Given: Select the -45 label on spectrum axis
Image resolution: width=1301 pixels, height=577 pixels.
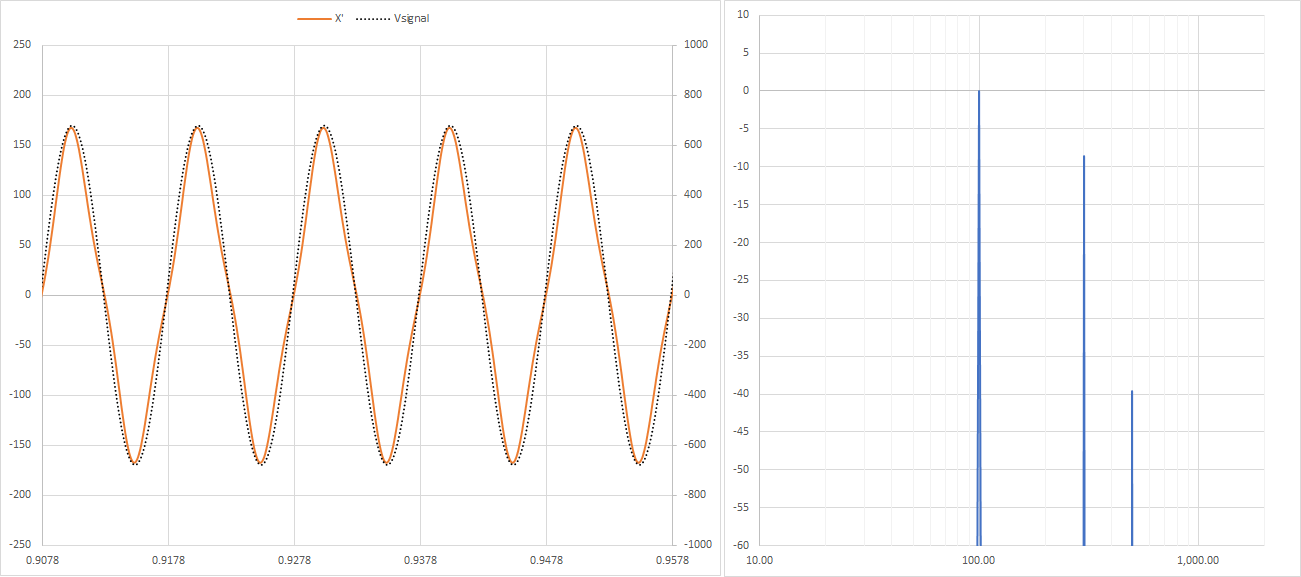Looking at the screenshot, I should click(x=741, y=431).
